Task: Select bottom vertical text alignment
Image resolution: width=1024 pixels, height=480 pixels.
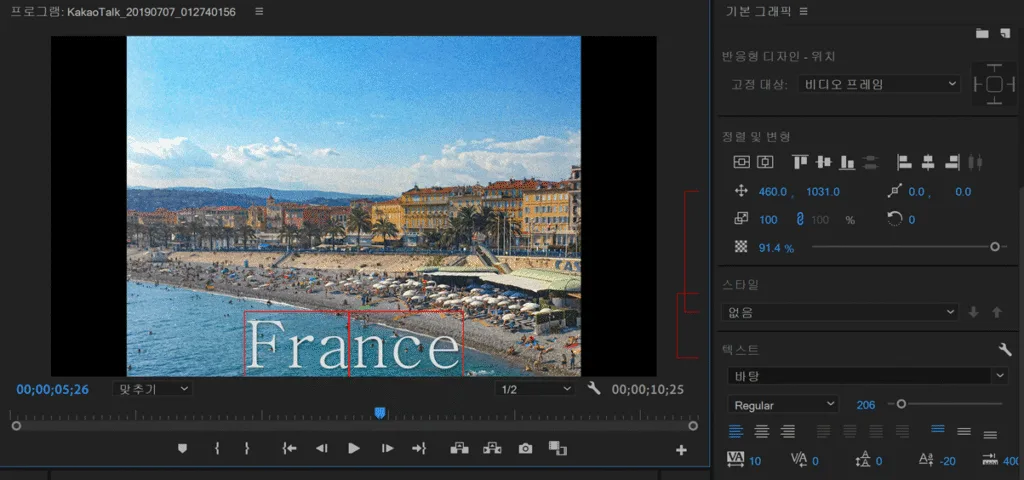Action: click(990, 434)
